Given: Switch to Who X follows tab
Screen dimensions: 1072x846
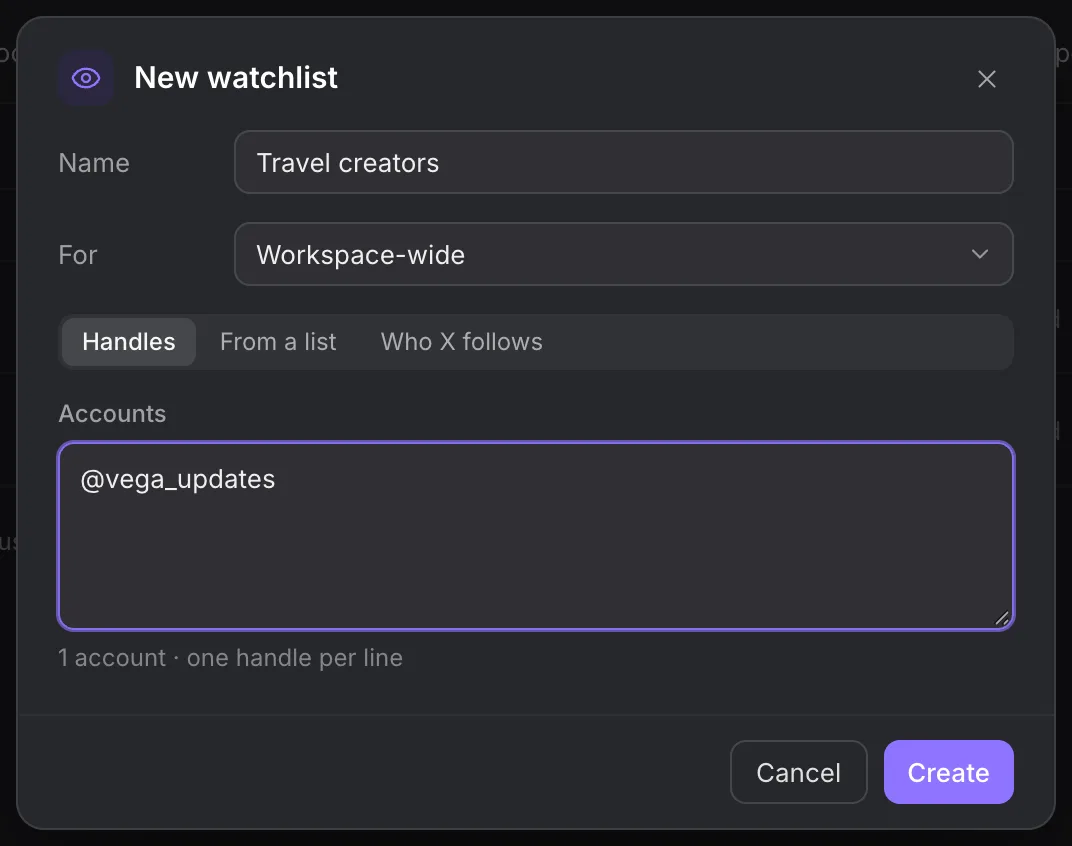Looking at the screenshot, I should [461, 341].
